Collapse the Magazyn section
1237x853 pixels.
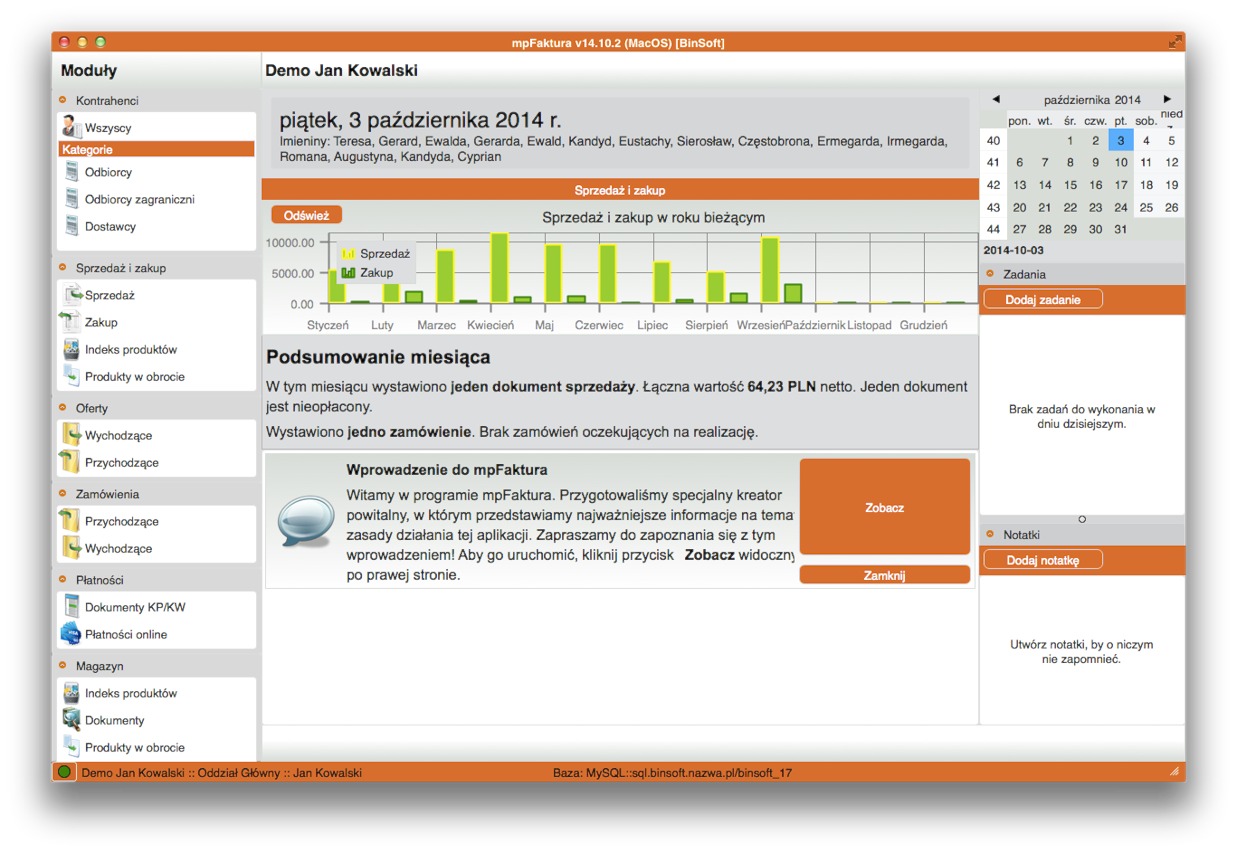63,666
